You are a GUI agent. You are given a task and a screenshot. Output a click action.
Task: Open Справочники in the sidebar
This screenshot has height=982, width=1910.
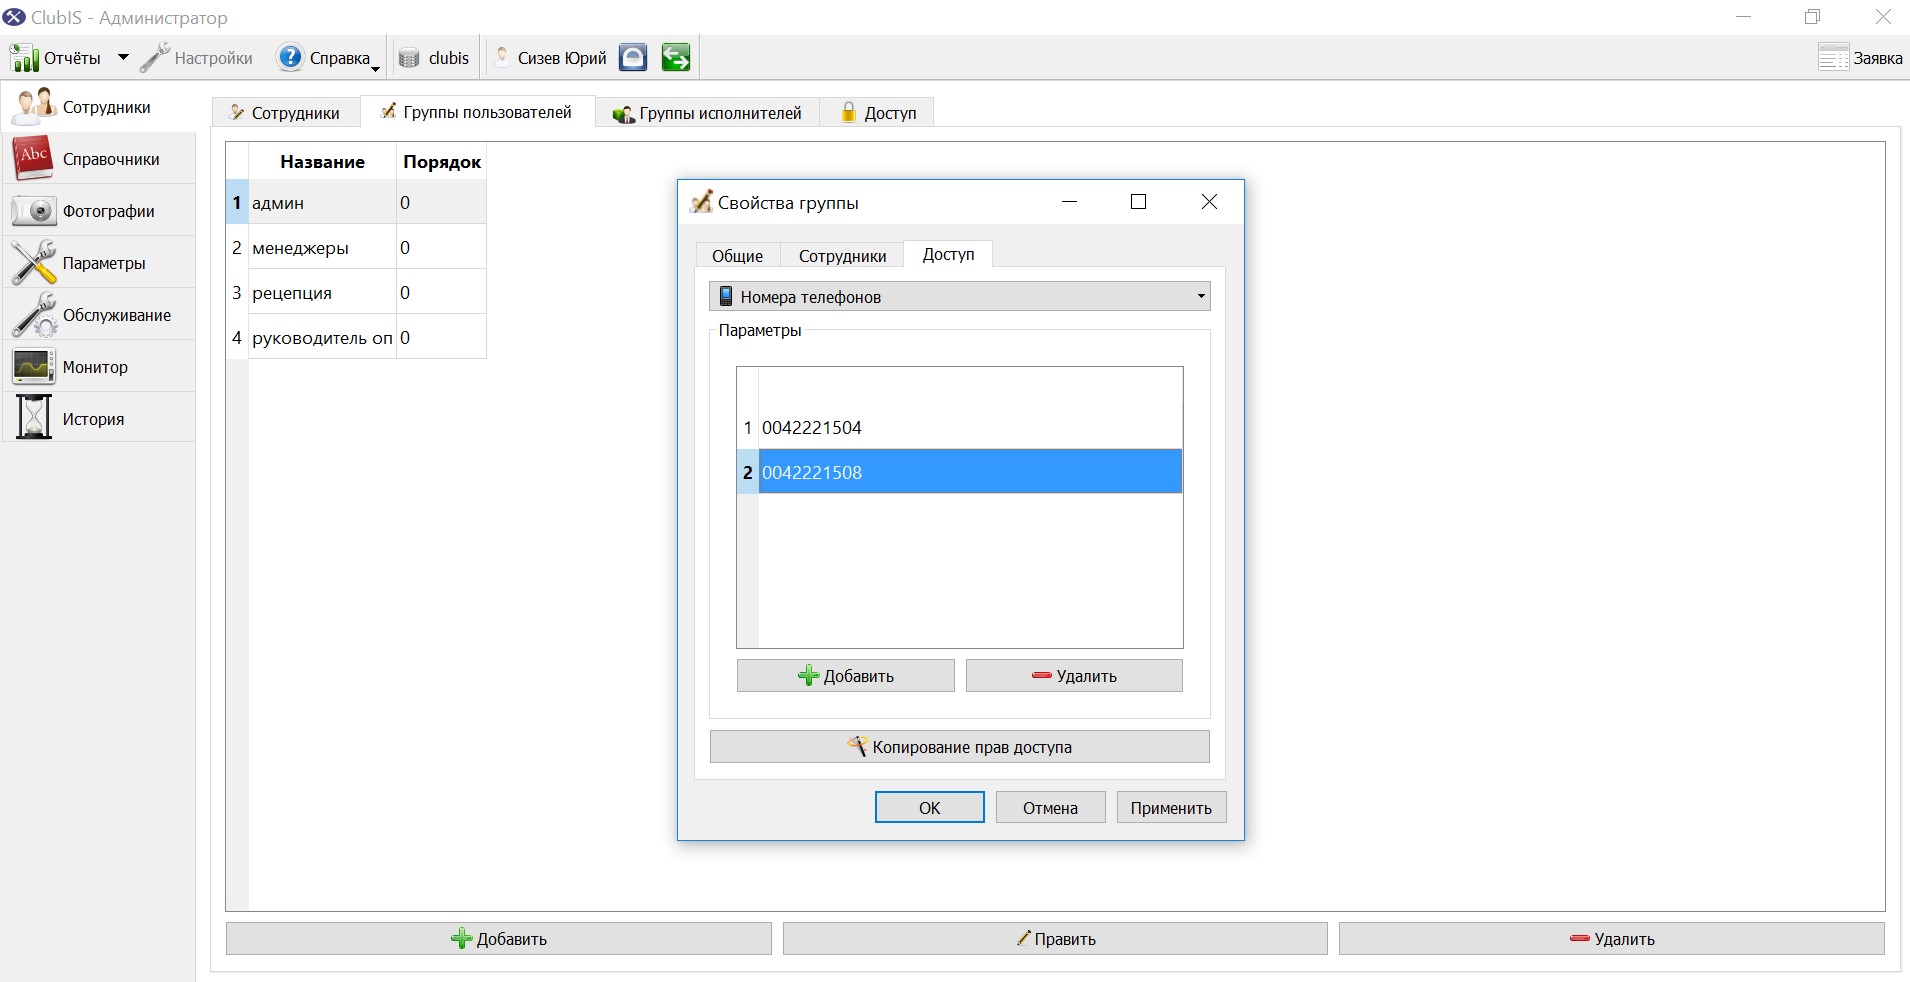(x=99, y=159)
